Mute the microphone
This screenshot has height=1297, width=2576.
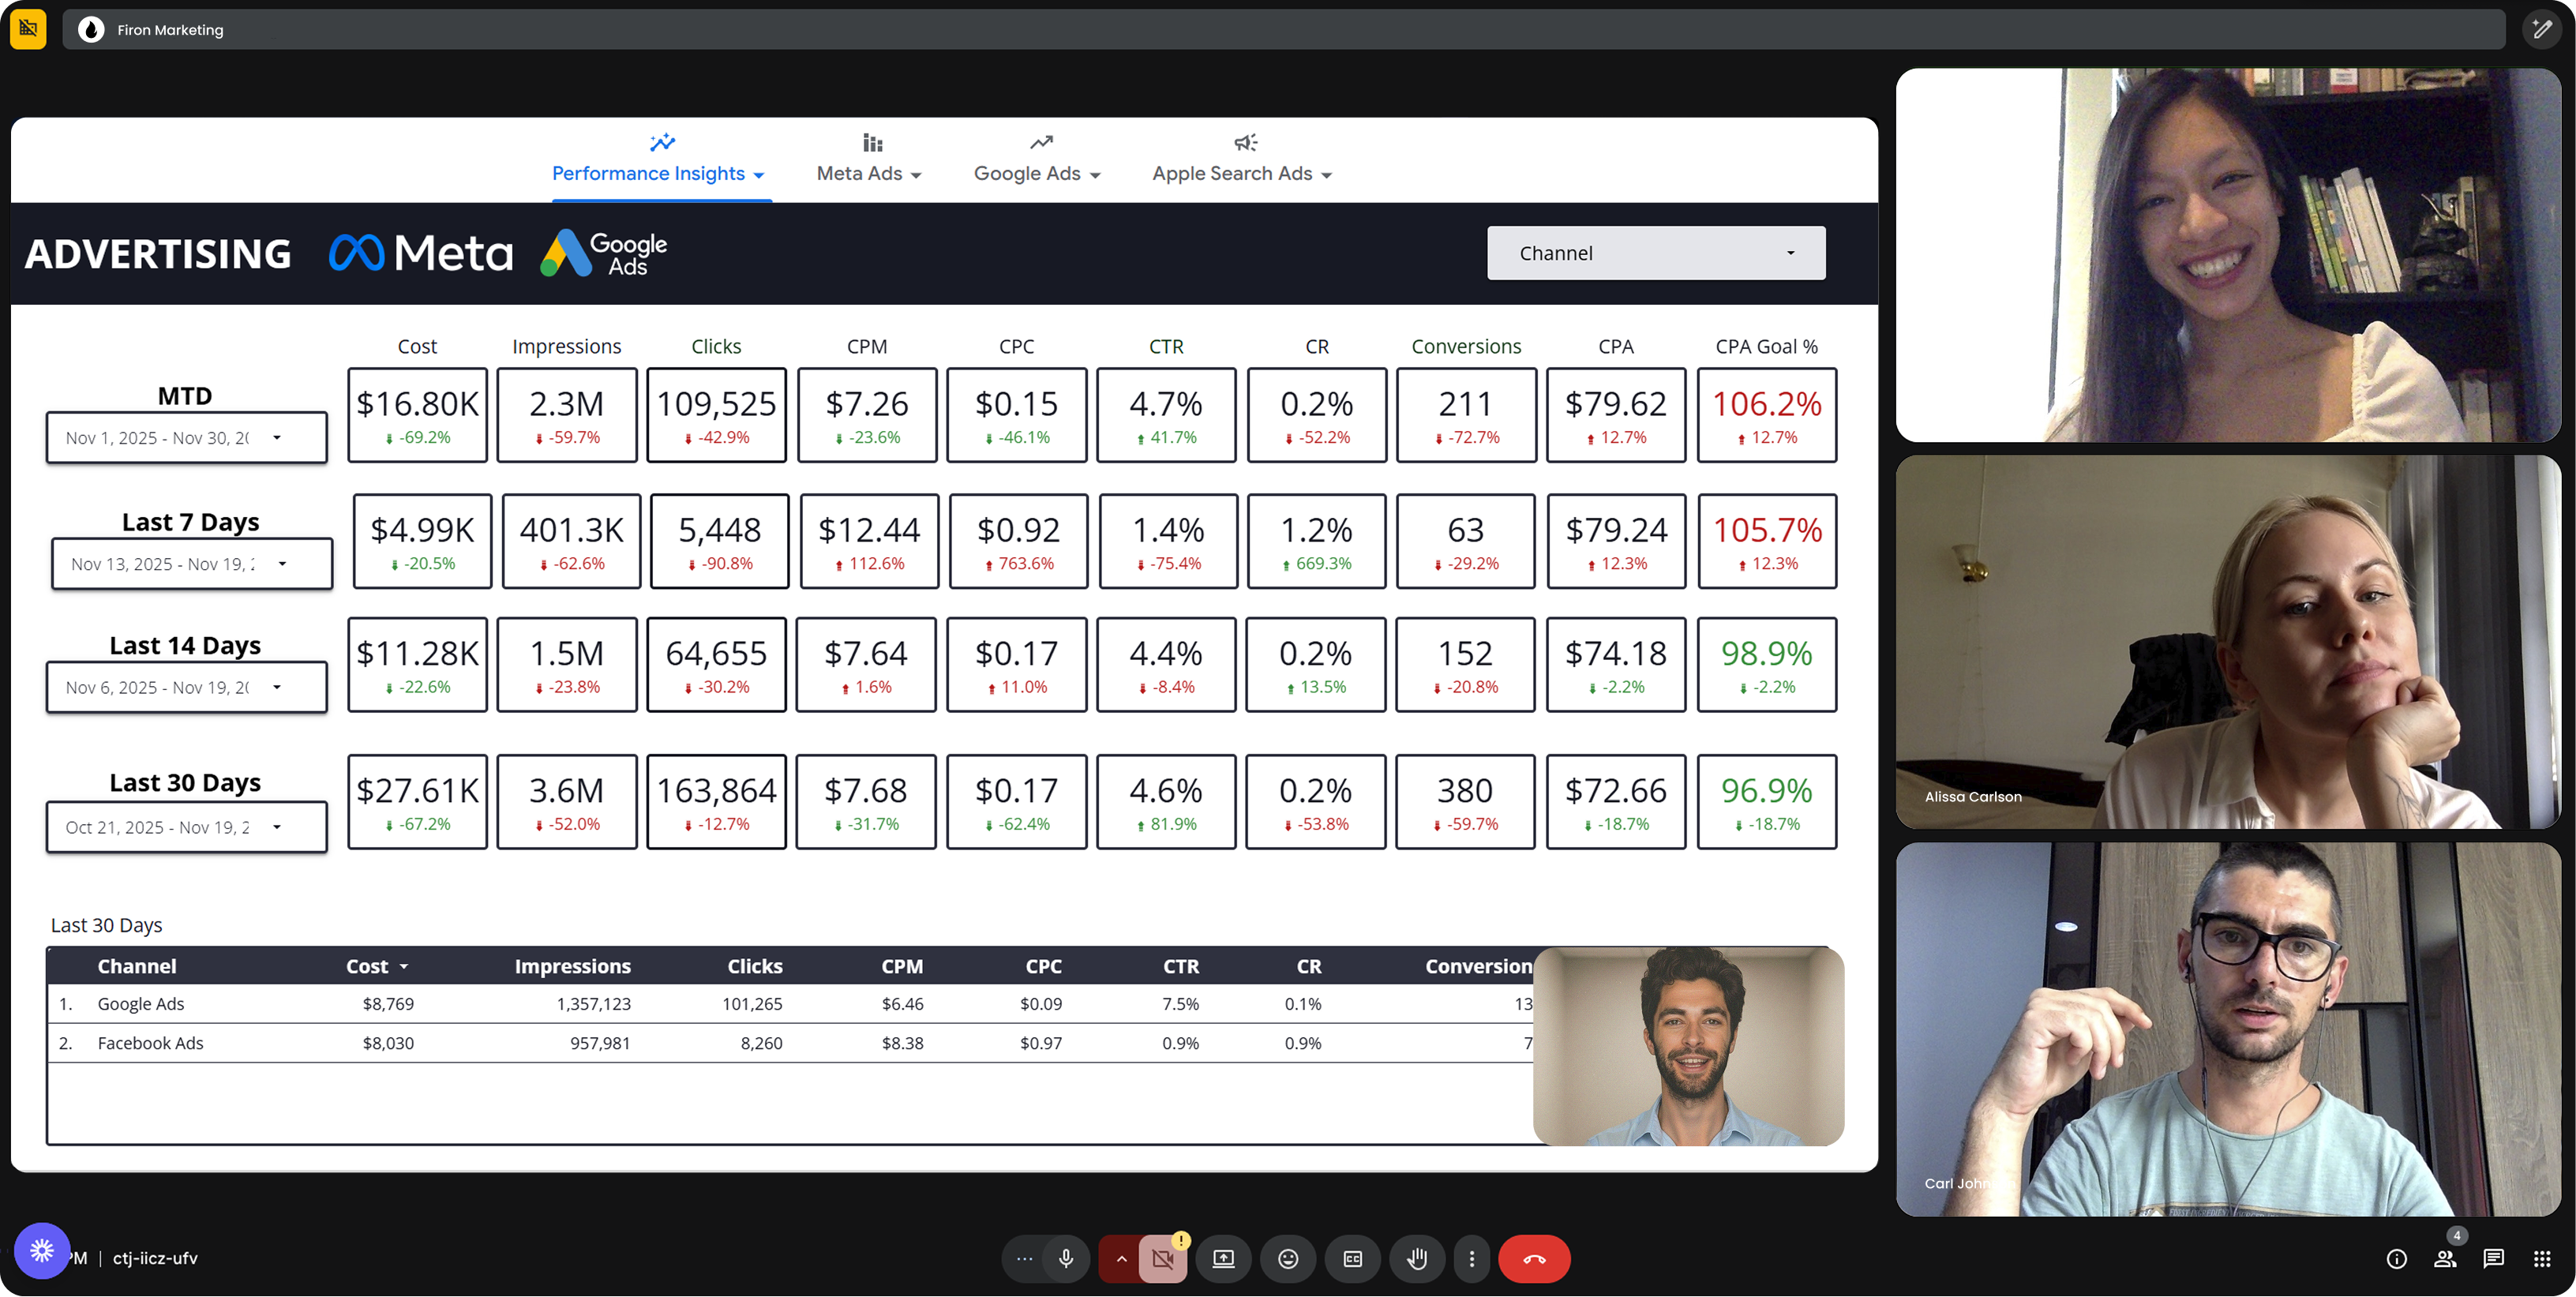[x=1066, y=1258]
